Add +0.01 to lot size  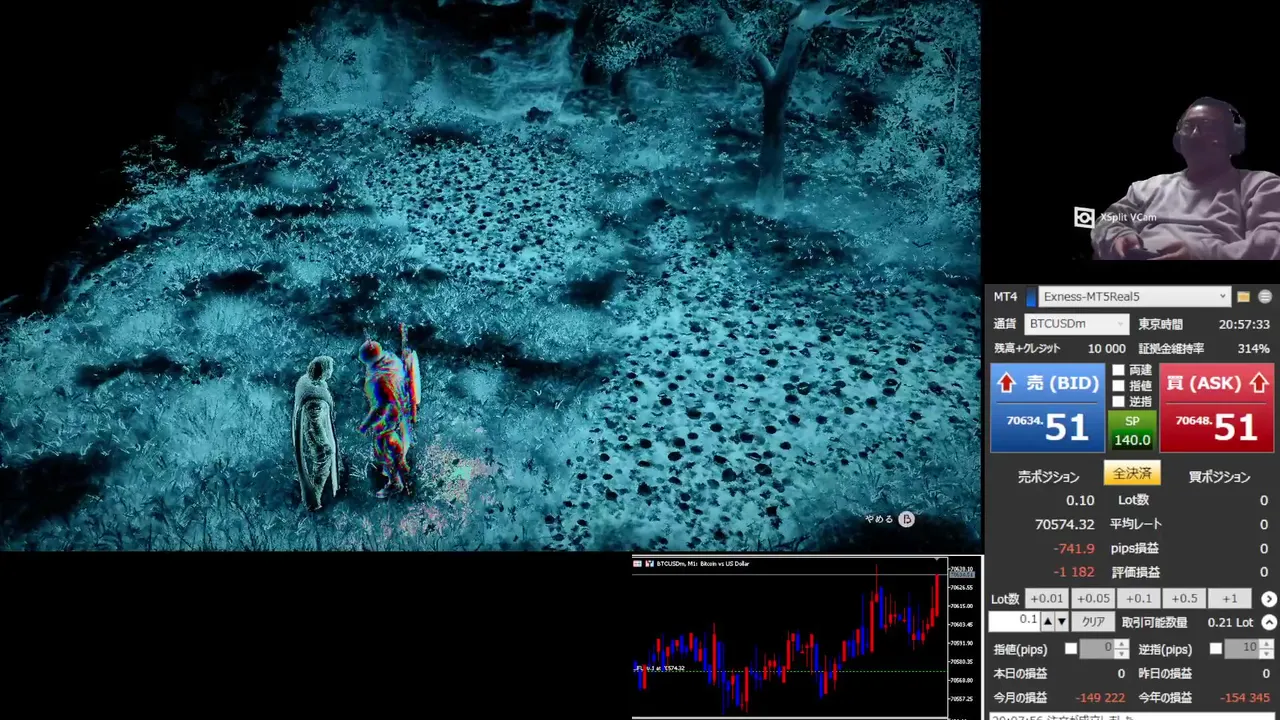pos(1046,599)
